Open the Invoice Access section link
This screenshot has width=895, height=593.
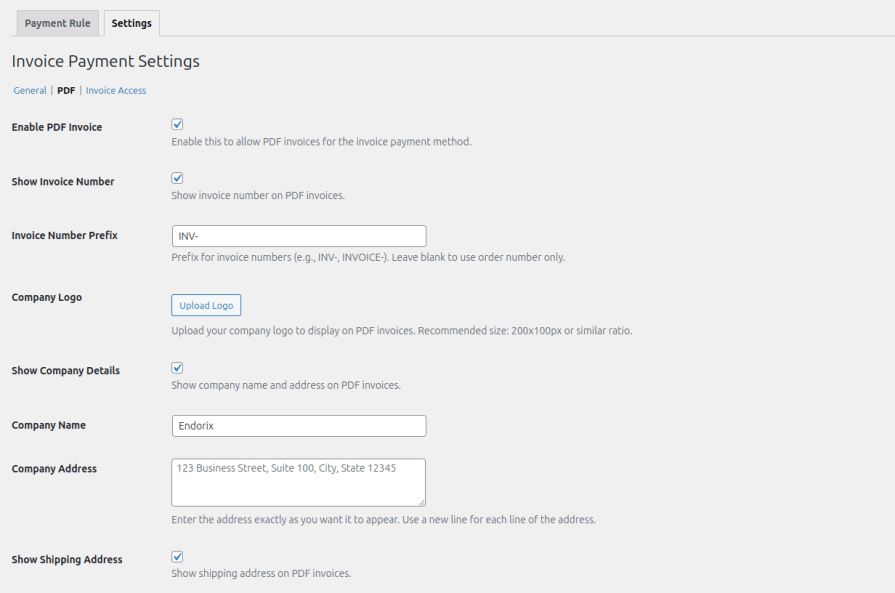pos(116,91)
